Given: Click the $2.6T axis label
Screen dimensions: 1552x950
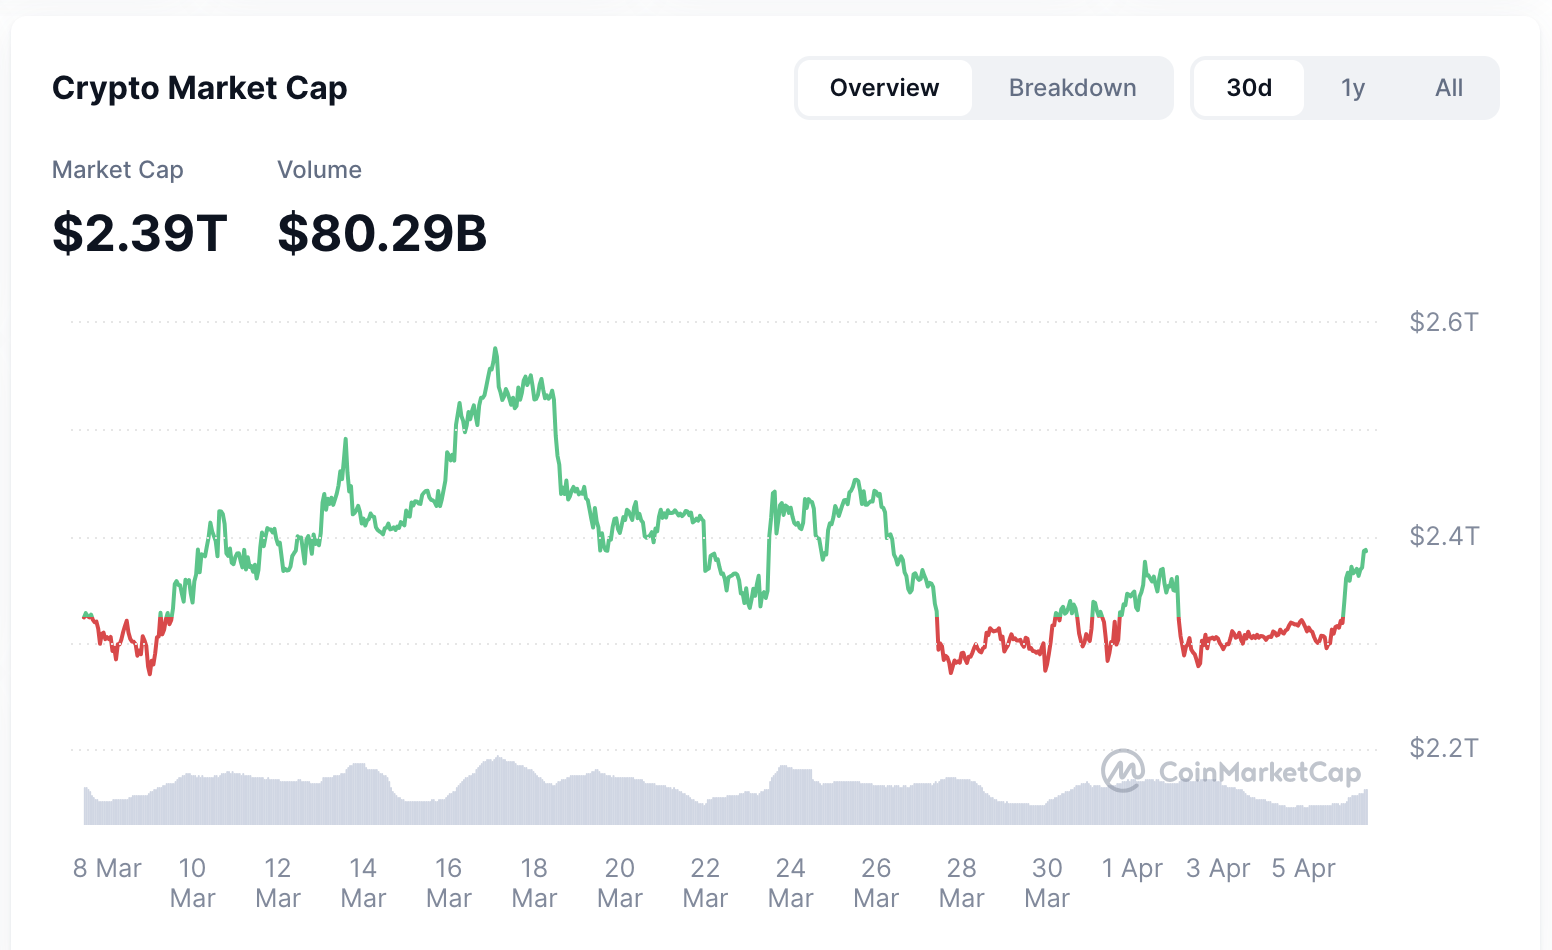Looking at the screenshot, I should tap(1443, 322).
